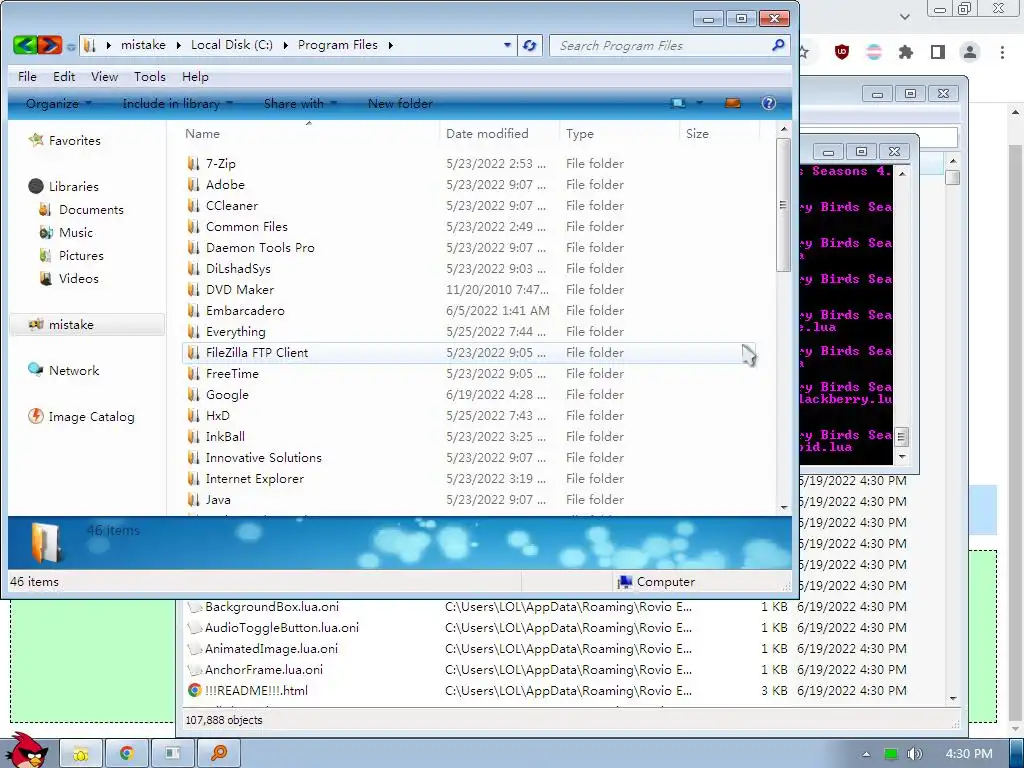This screenshot has height=768, width=1024.
Task: Select the Java folder icon
Action: coord(193,500)
